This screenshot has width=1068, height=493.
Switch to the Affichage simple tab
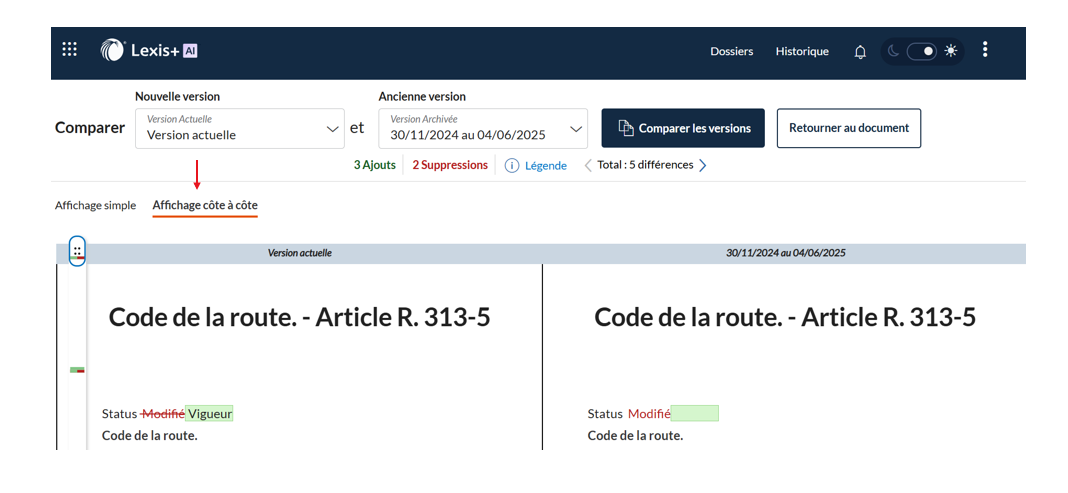[x=95, y=205]
